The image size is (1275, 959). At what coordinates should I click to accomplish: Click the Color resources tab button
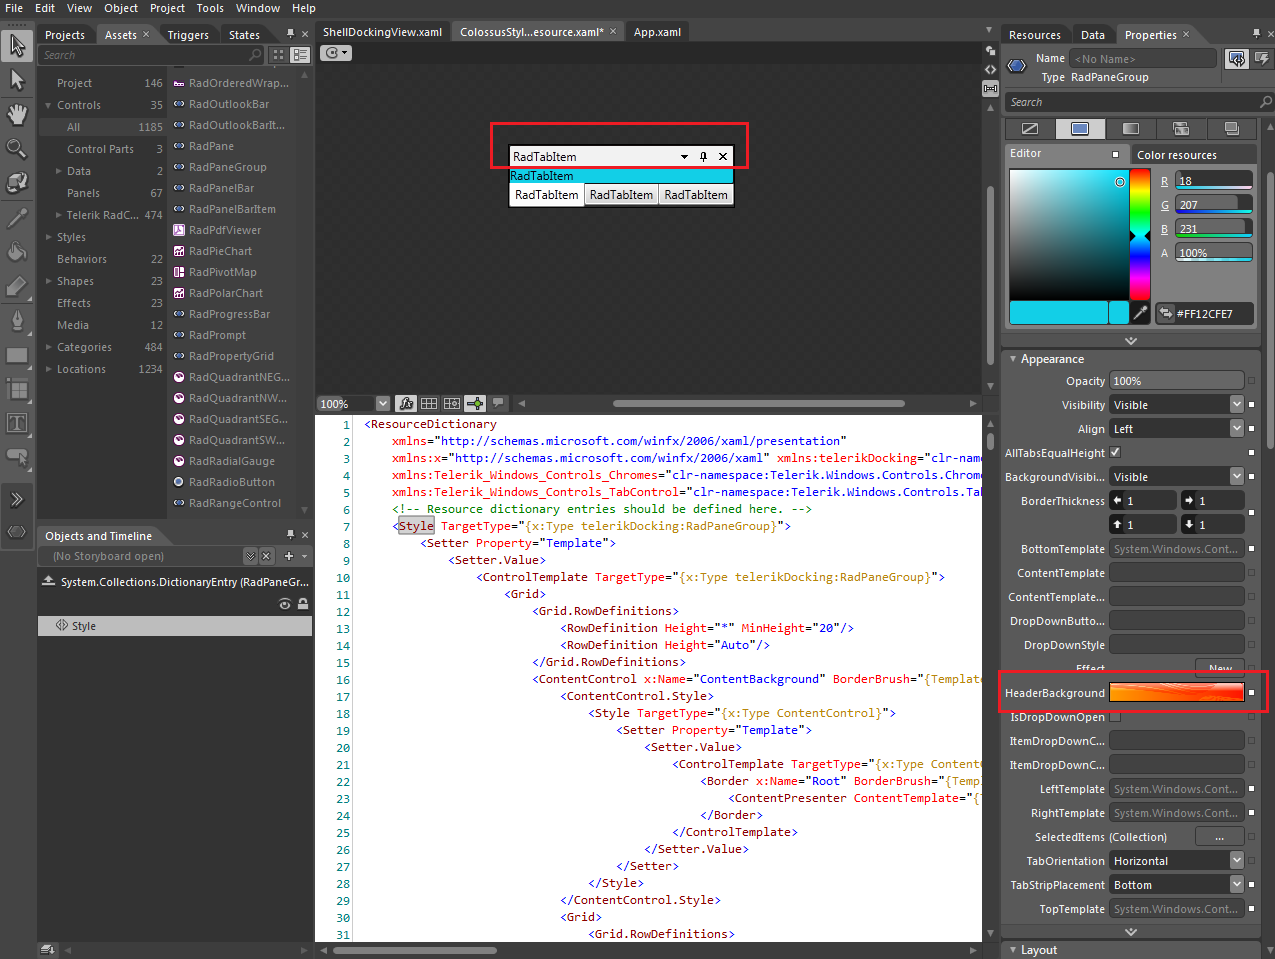1176,155
